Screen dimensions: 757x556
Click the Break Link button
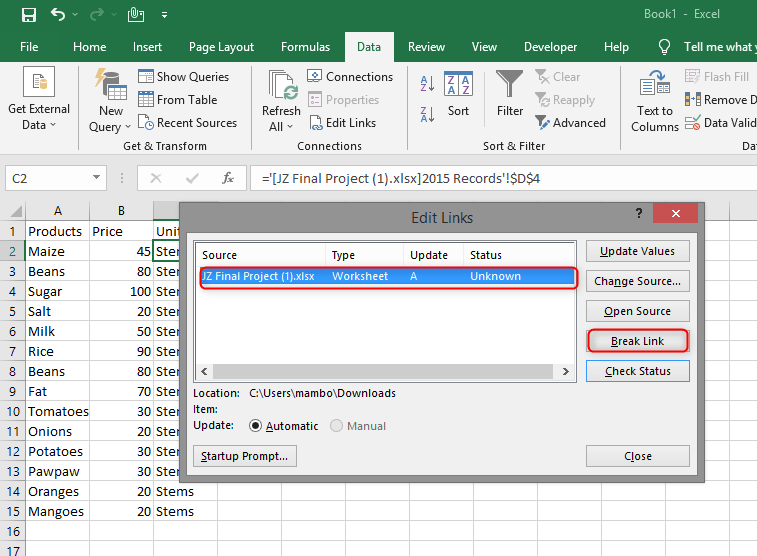[637, 341]
